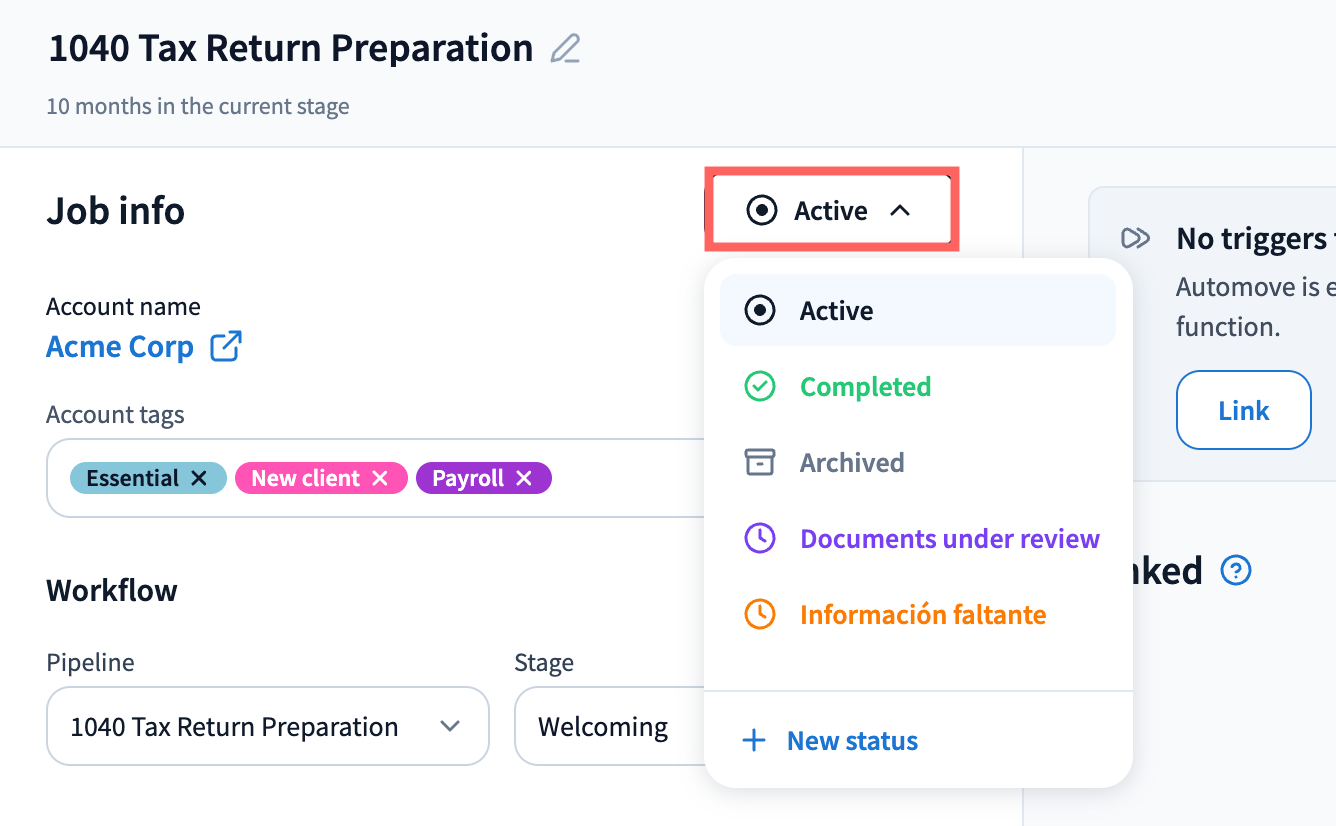Click the orange clock icon for Información faltante
This screenshot has height=826, width=1336.
[x=760, y=614]
